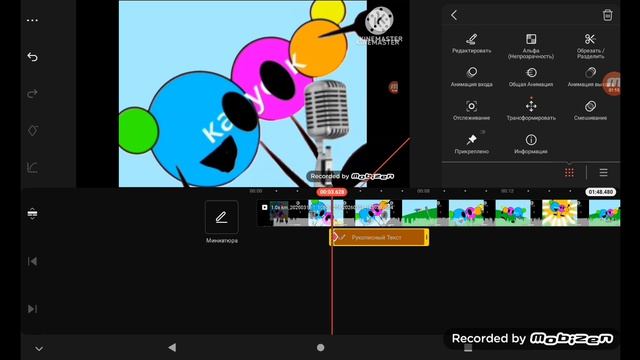Open the Редактировать (edit) pencil tool
This screenshot has height=360, width=640.
point(471,43)
